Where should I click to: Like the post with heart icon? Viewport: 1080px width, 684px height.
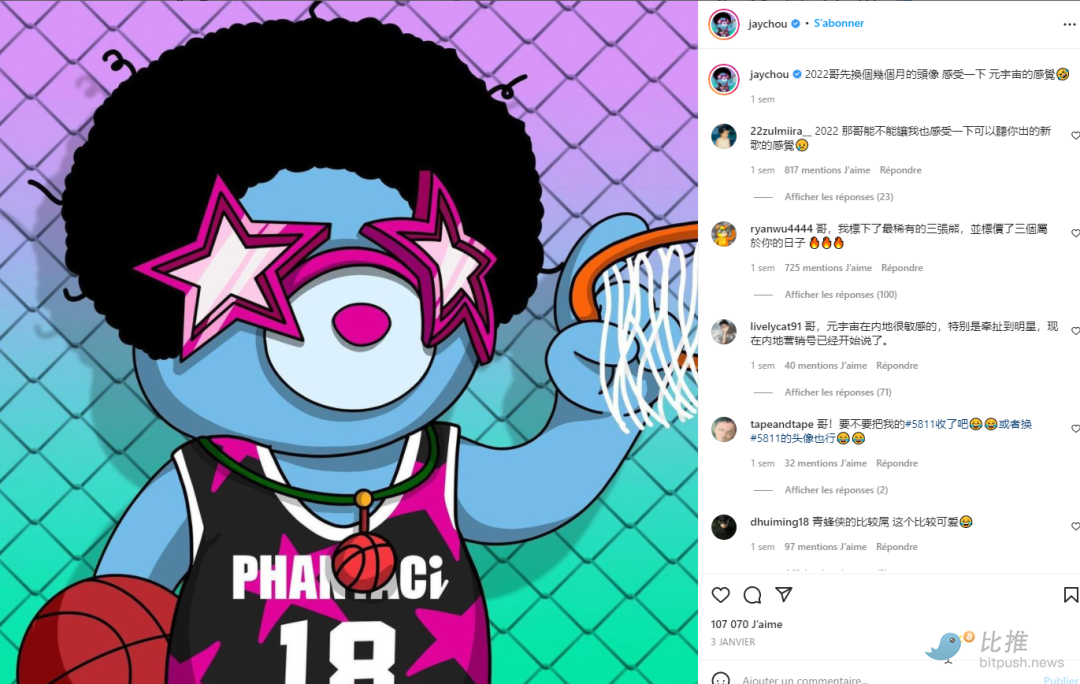pos(720,594)
